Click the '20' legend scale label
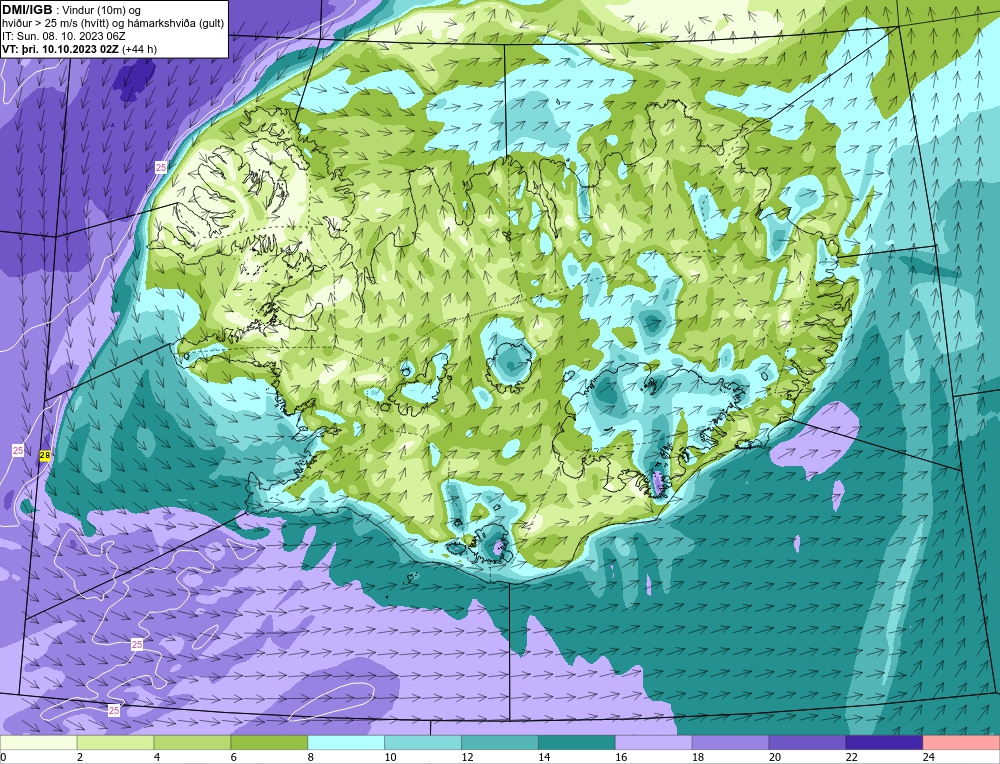The image size is (1000, 764). (x=775, y=757)
